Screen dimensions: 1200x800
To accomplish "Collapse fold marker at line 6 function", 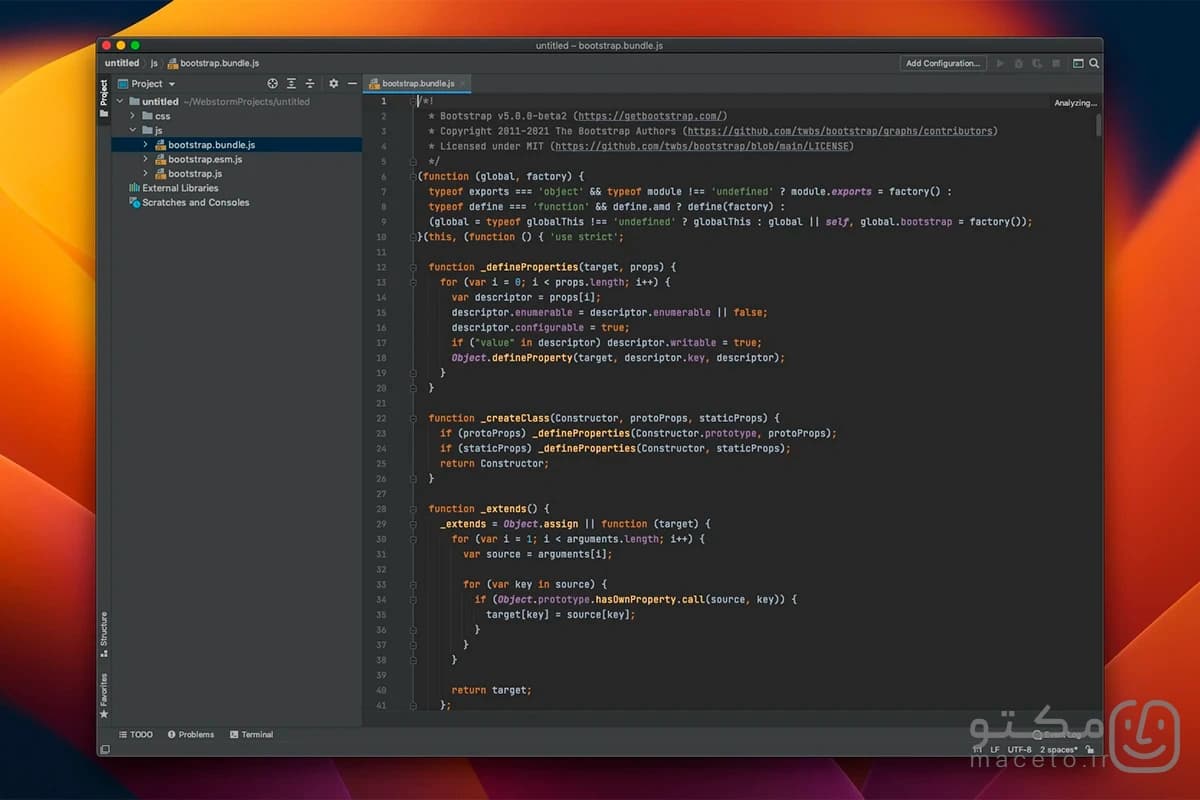I will tap(413, 176).
